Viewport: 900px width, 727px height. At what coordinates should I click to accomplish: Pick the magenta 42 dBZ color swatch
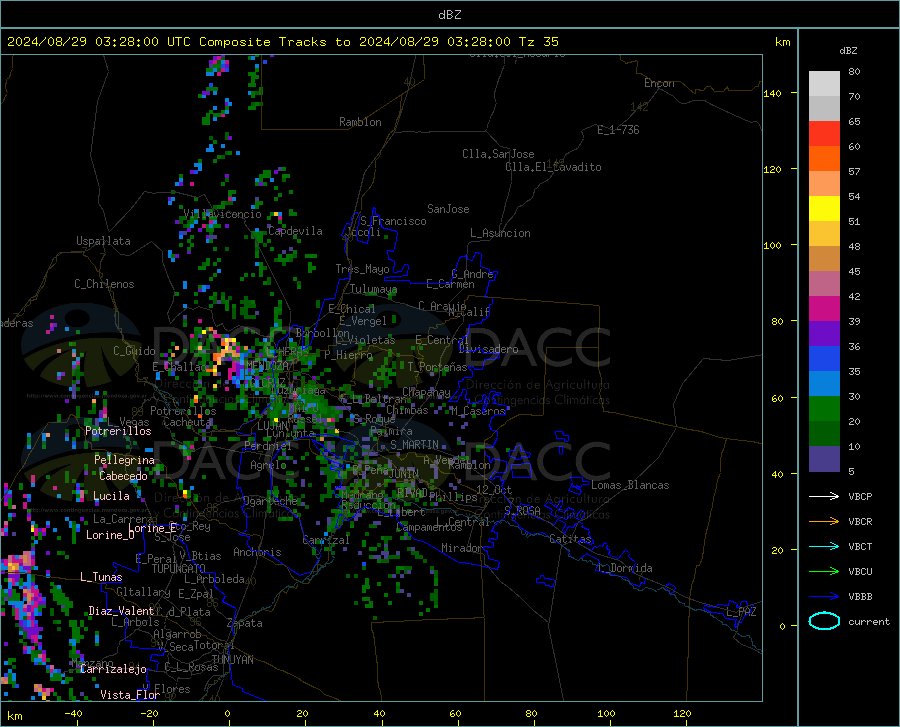click(x=824, y=308)
